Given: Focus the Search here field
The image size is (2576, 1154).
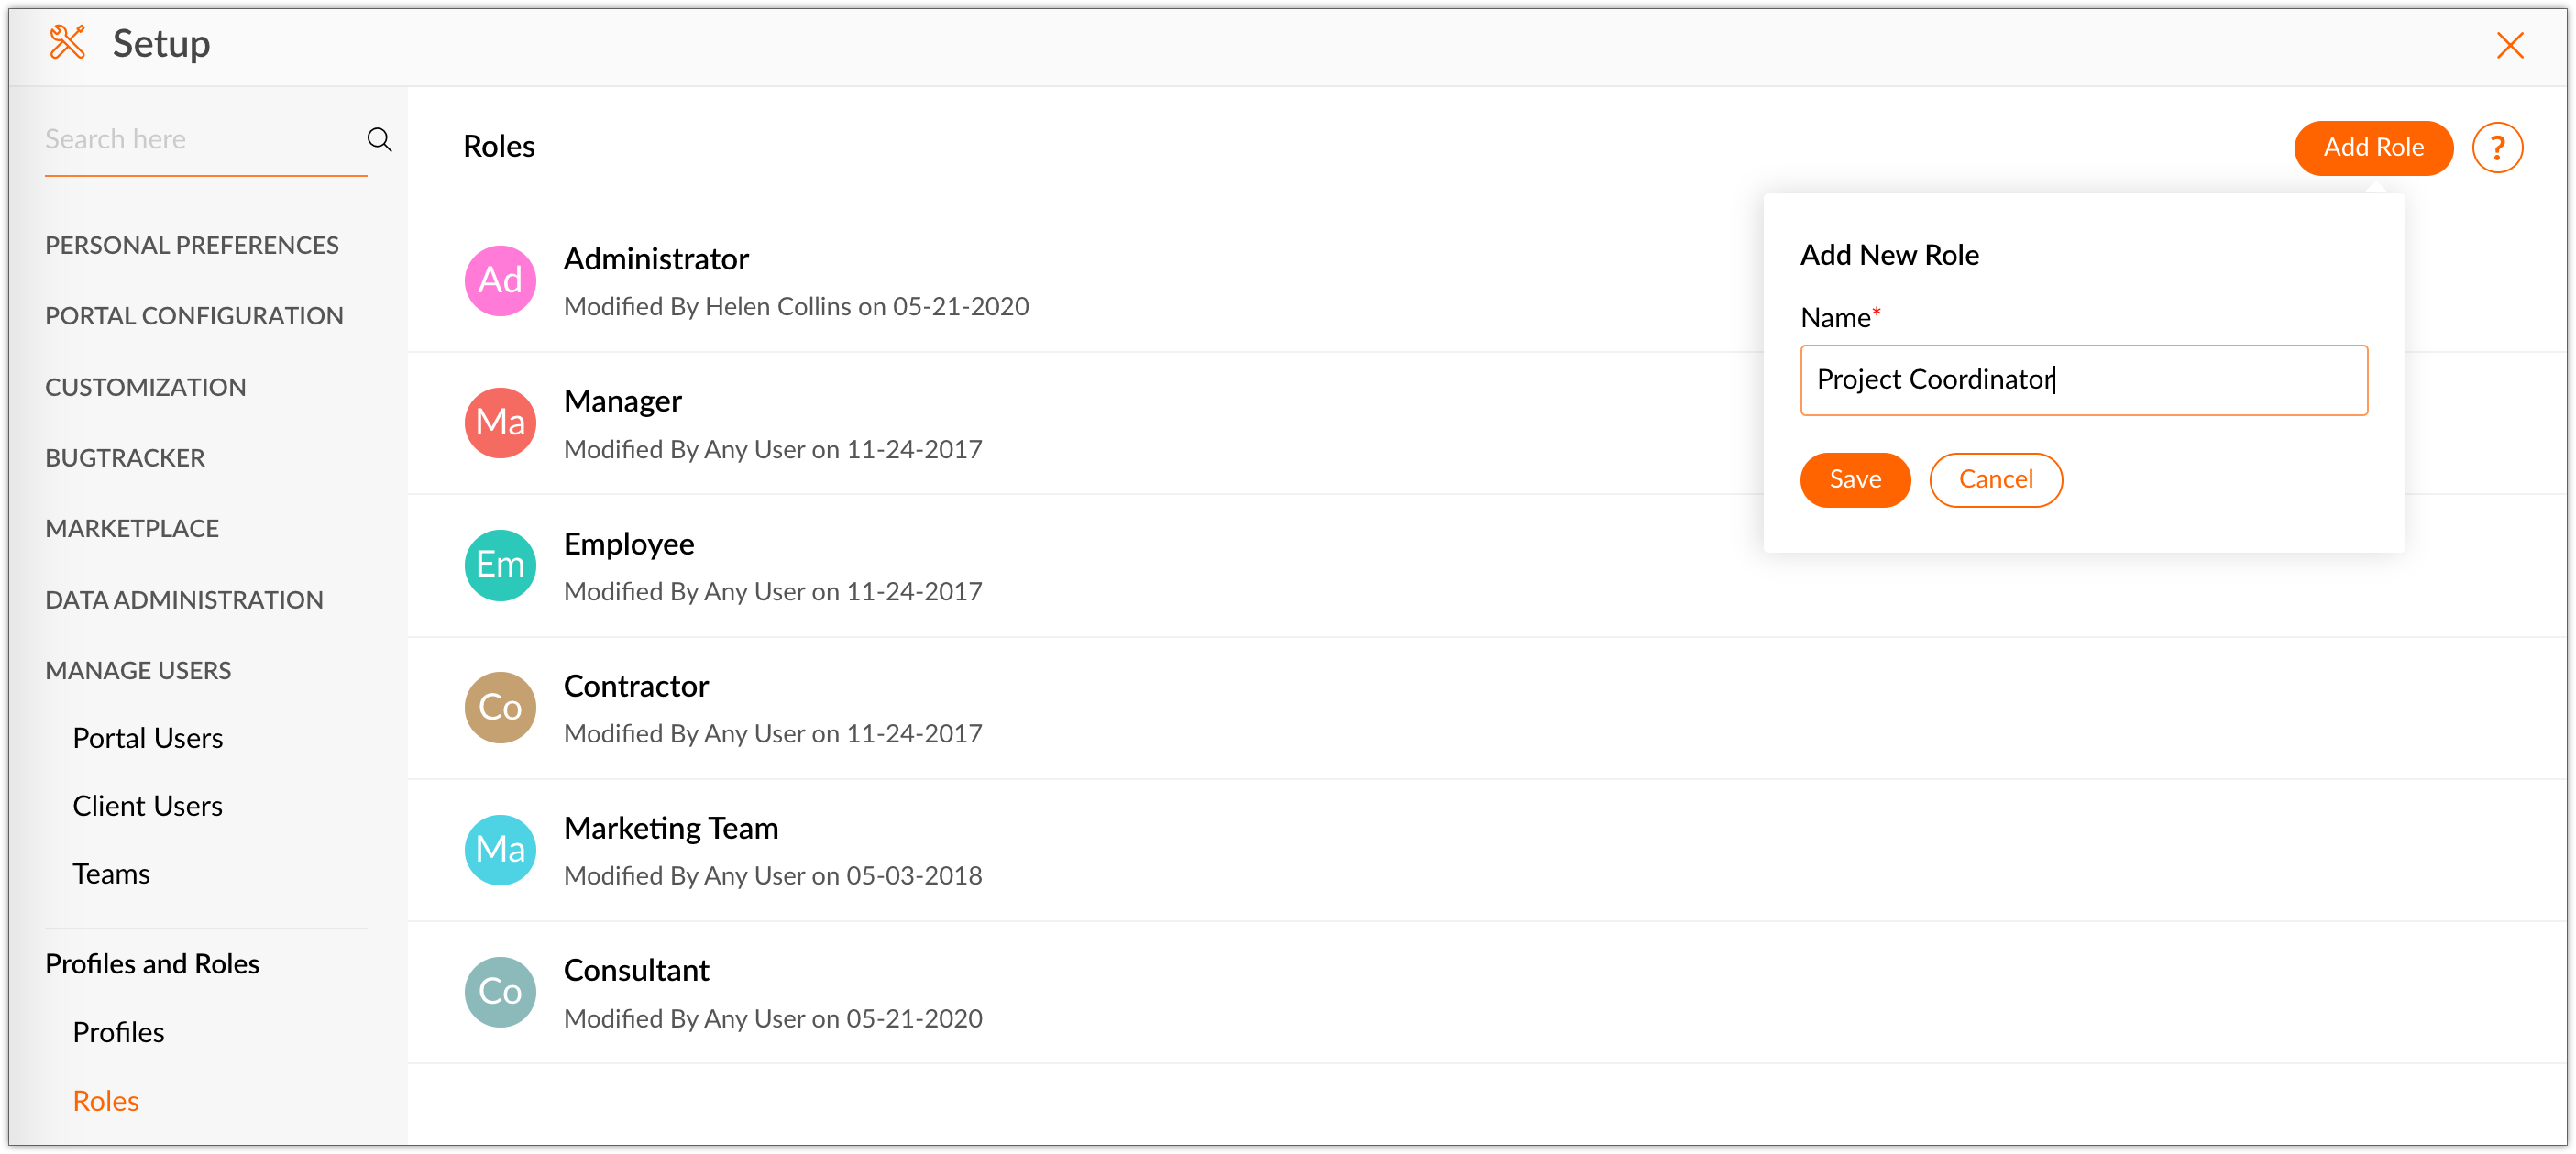Looking at the screenshot, I should (x=200, y=139).
